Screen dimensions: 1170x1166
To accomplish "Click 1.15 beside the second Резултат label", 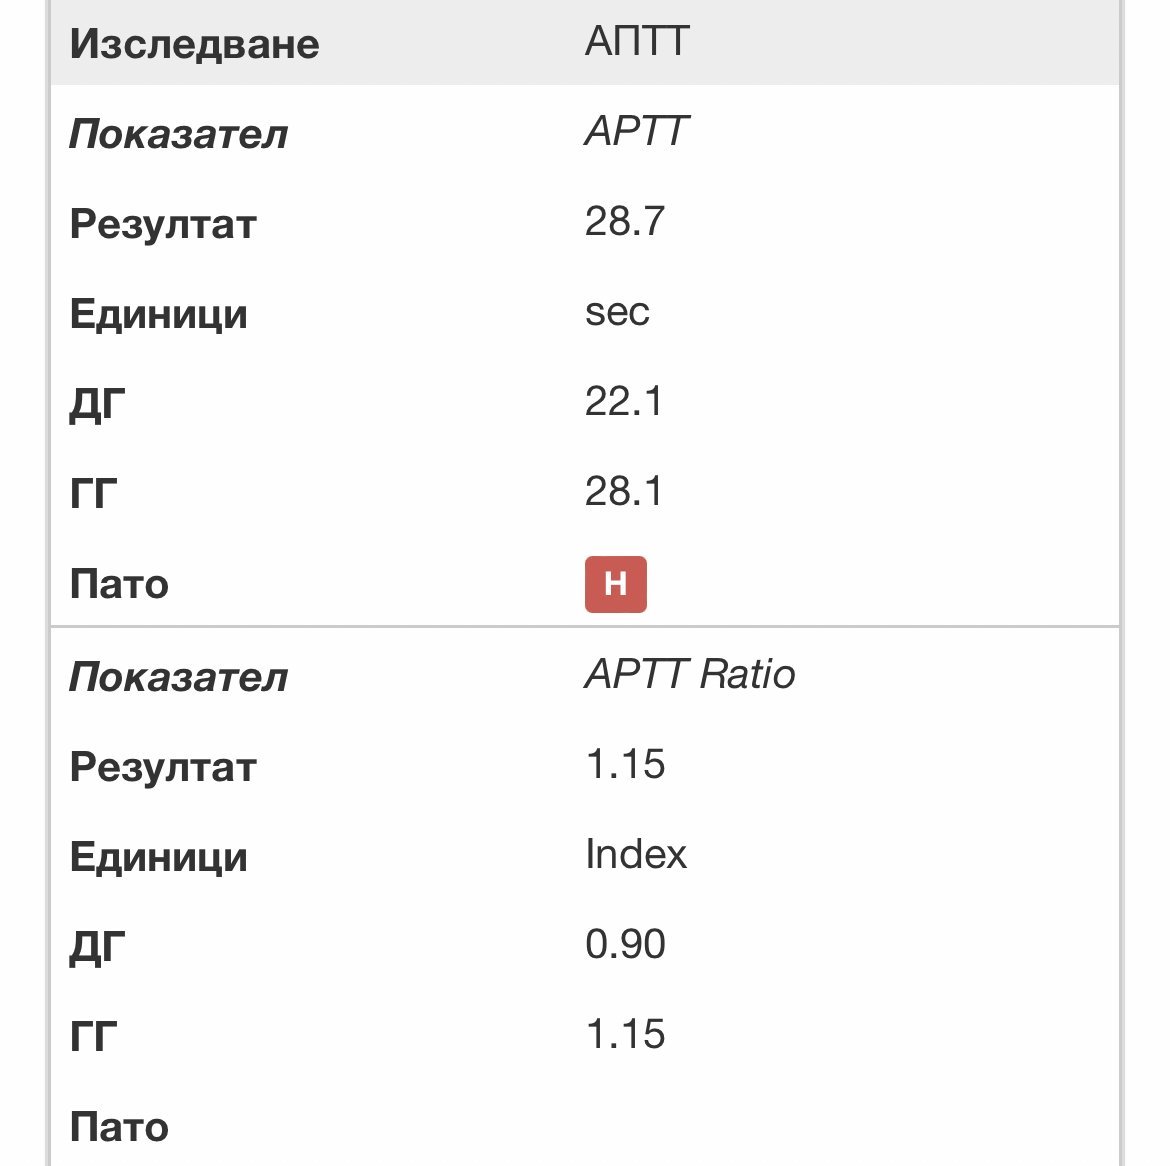I will click(625, 765).
